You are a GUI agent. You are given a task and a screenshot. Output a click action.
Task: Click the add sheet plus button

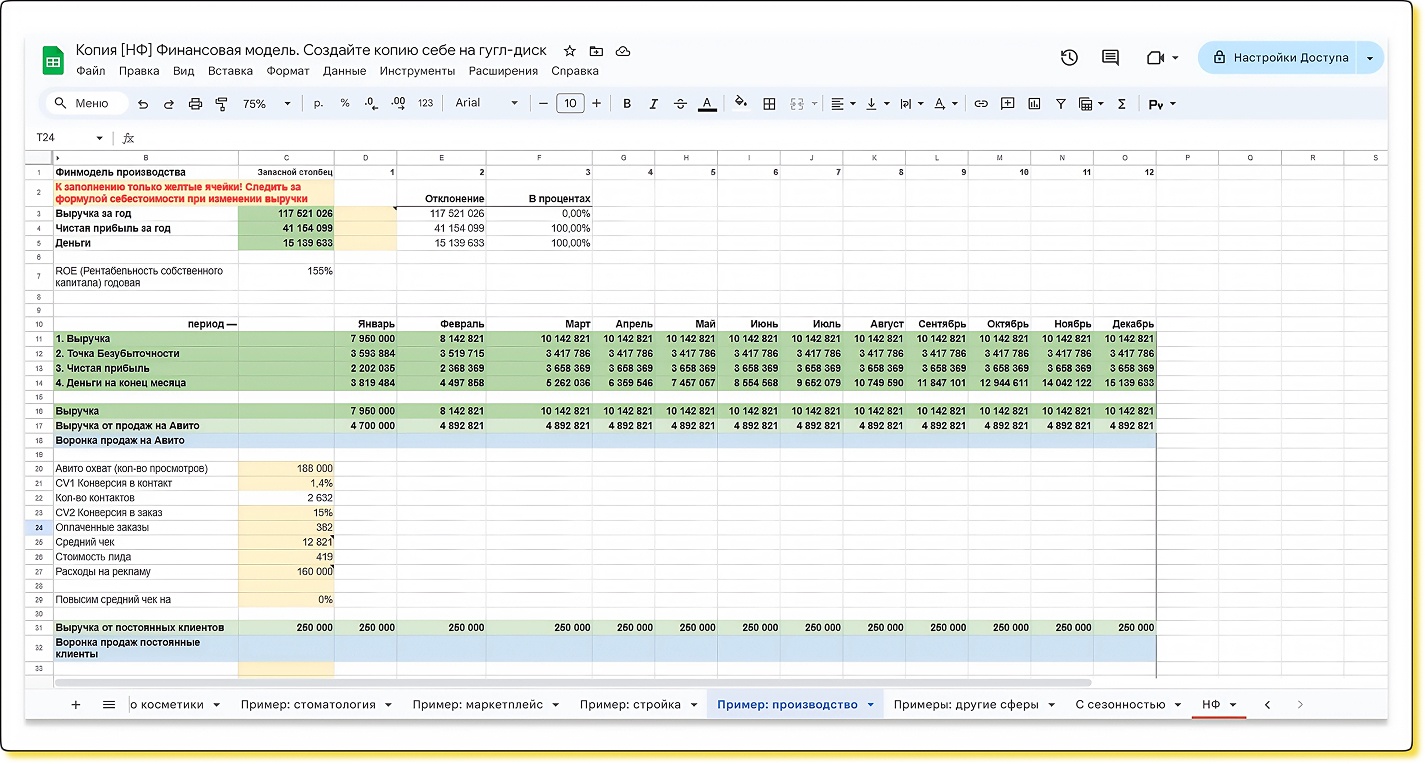pyautogui.click(x=76, y=705)
